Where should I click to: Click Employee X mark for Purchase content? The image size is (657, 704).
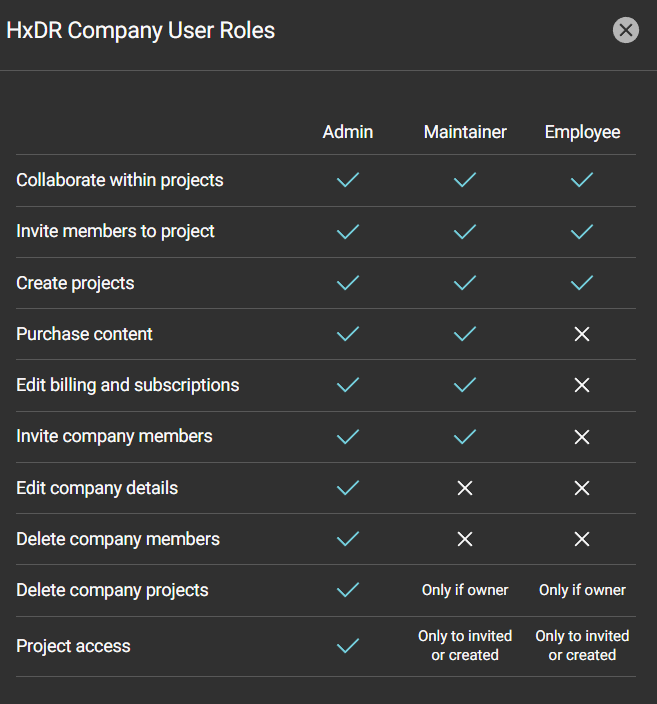(582, 334)
